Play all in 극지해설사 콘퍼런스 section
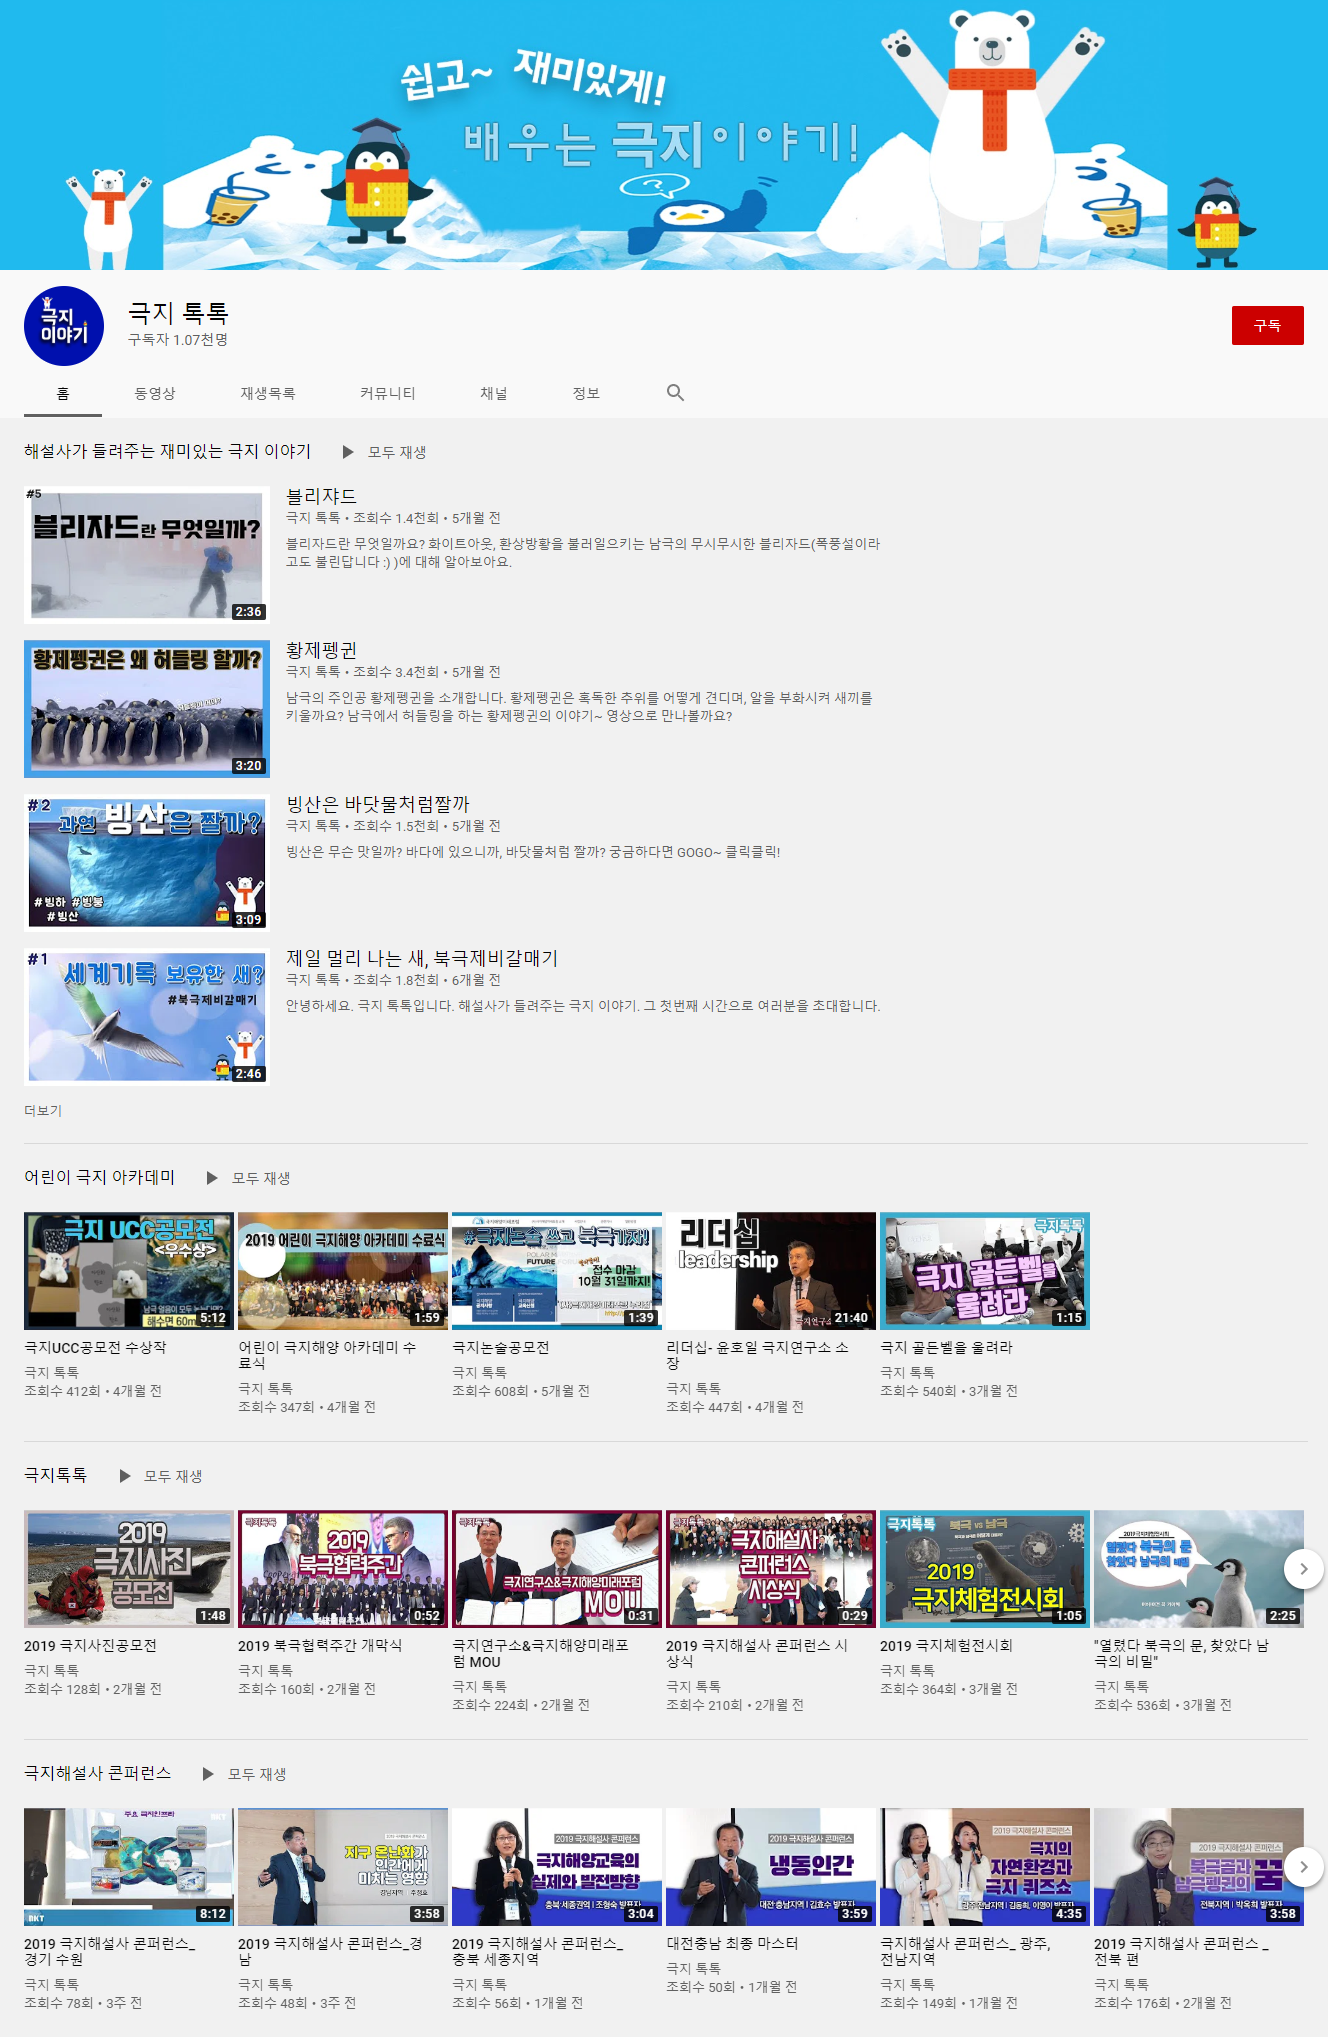The width and height of the screenshot is (1328, 2037). coord(245,1774)
